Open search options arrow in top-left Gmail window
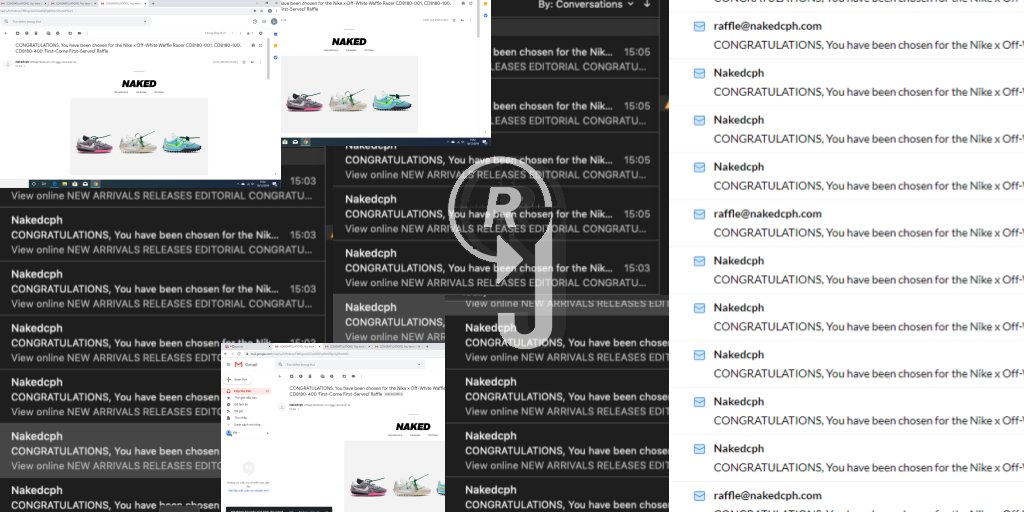 coord(145,22)
